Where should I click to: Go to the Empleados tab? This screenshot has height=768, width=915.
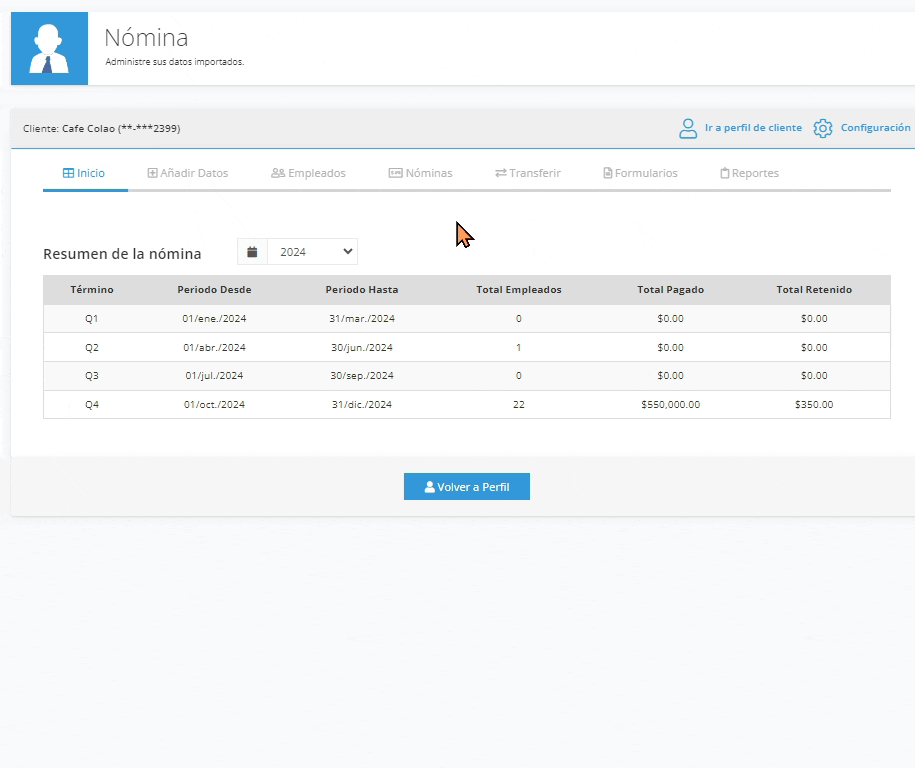(308, 173)
